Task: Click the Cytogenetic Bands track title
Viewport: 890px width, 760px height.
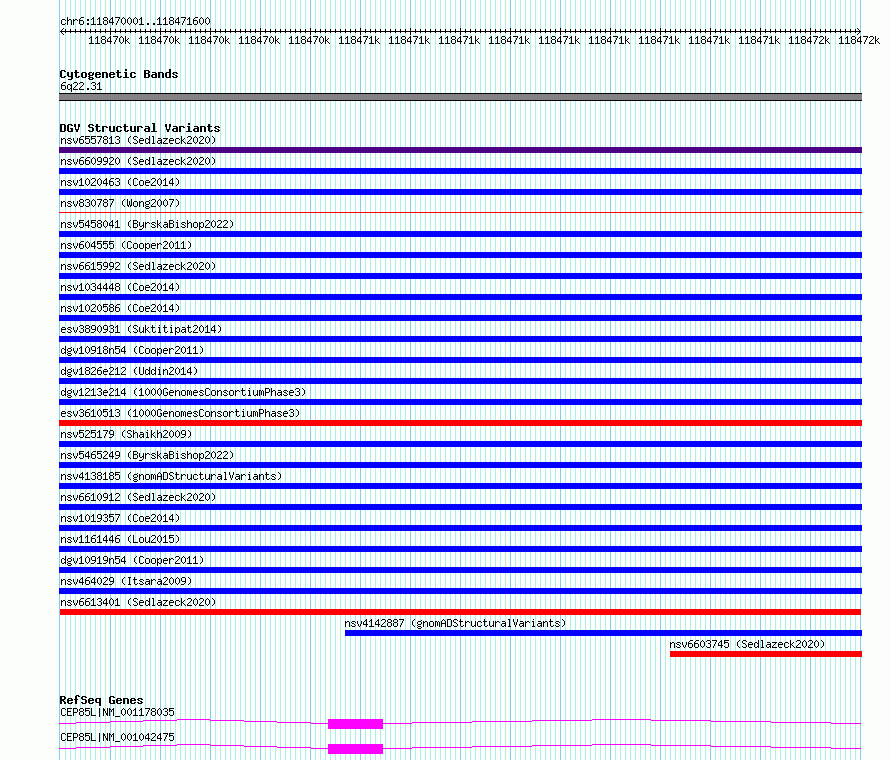Action: (119, 74)
